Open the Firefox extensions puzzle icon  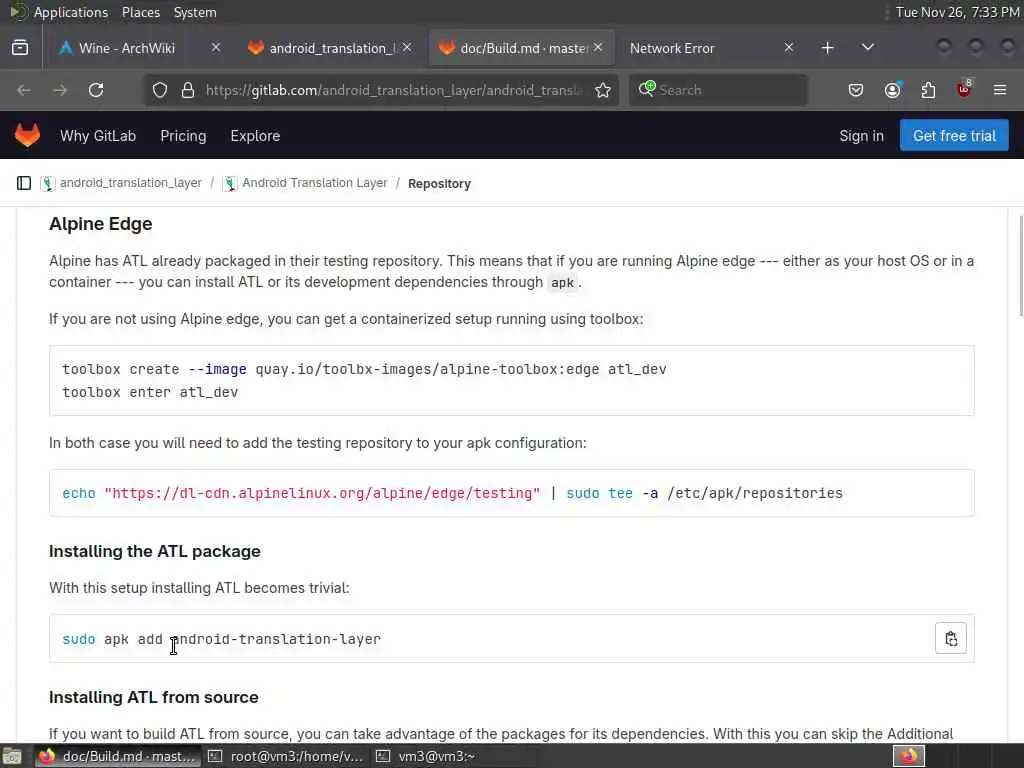click(928, 90)
